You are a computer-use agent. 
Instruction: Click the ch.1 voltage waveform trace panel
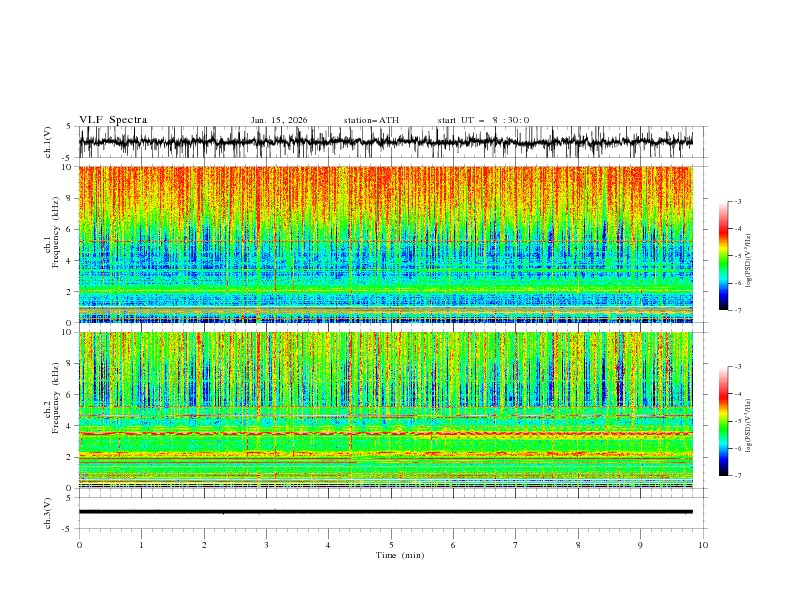(x=385, y=142)
